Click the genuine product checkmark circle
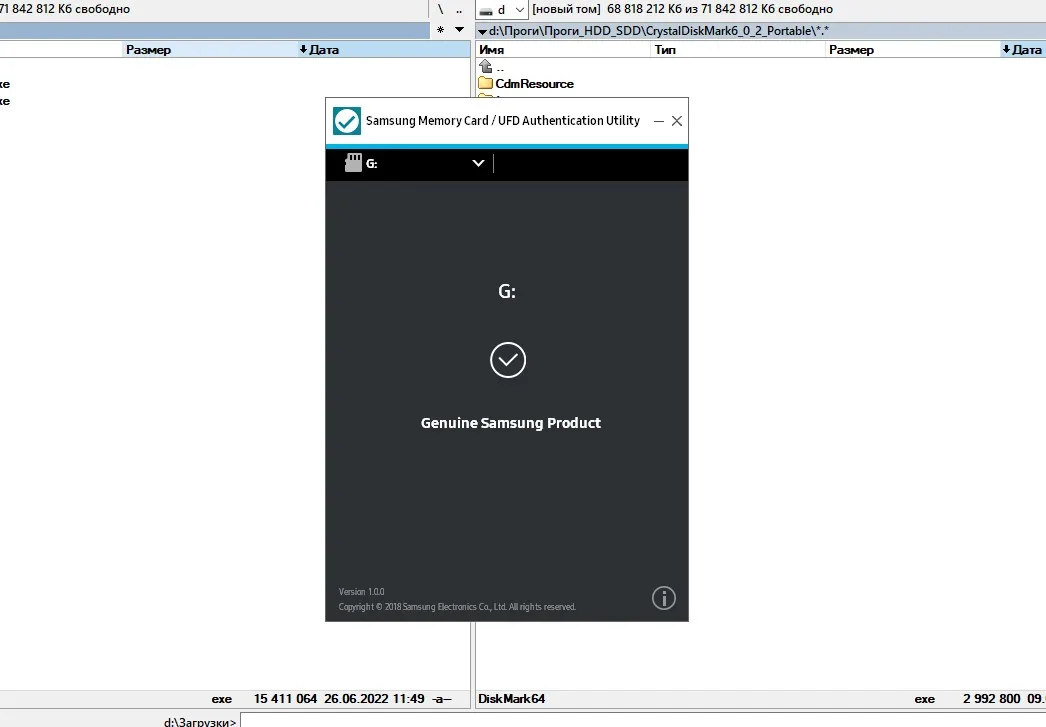Screen dimensions: 1046x727 (508, 360)
